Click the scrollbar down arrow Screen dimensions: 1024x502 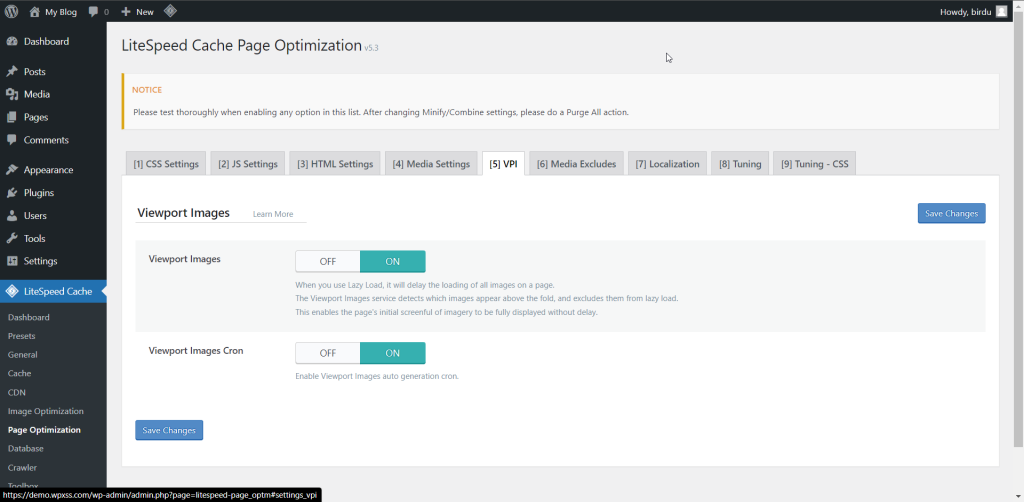1018,496
